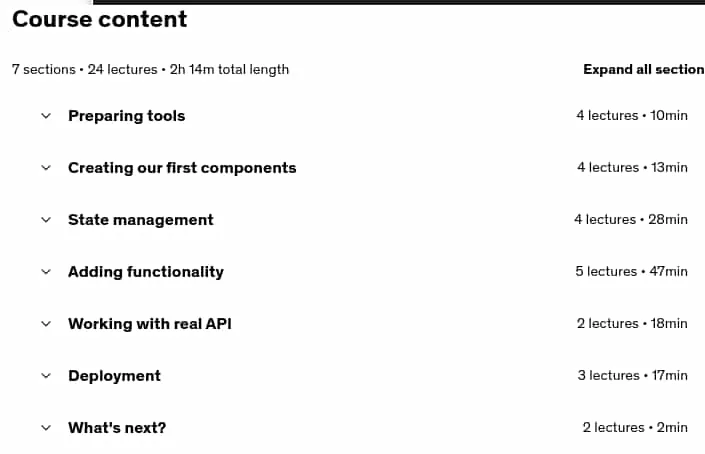Image resolution: width=705 pixels, height=454 pixels.
Task: Click the 4 lectures 10min summary
Action: (632, 116)
